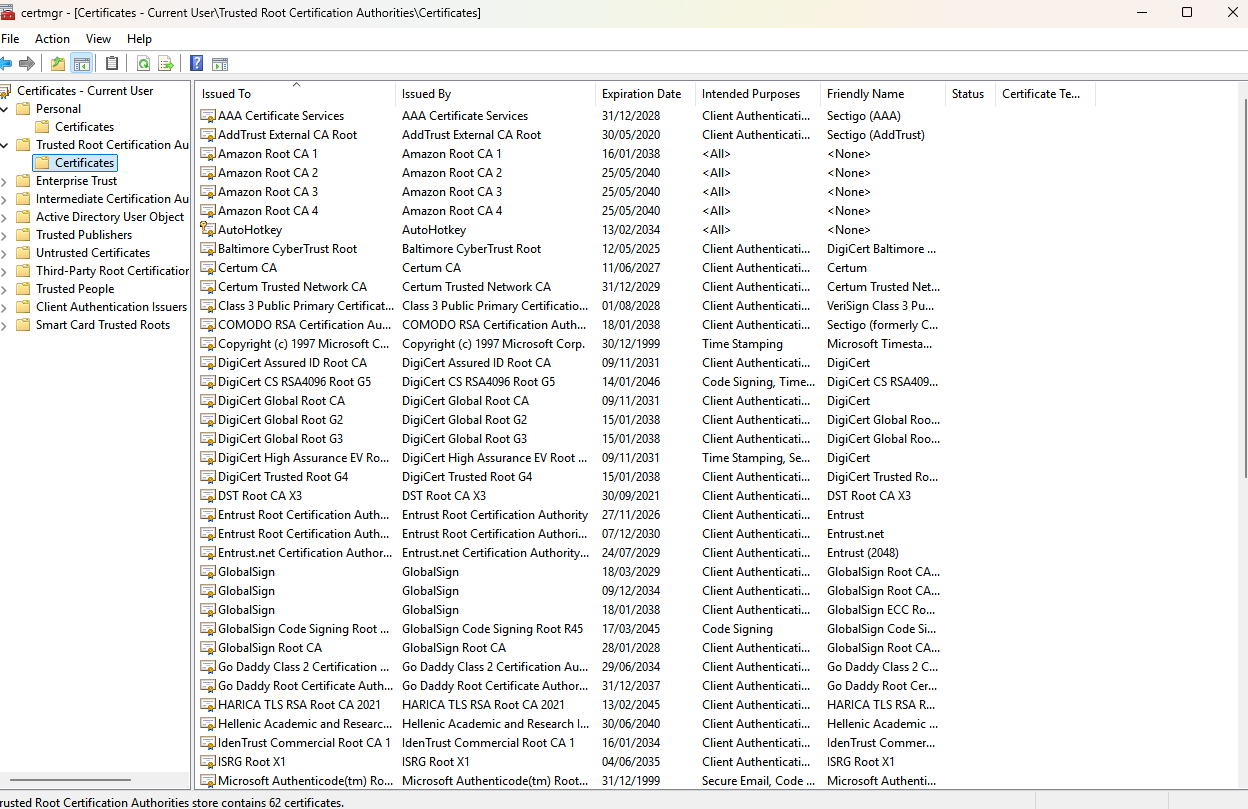Click the Baltimore CyberTrust Root certificate icon
The width and height of the screenshot is (1248, 809).
pyautogui.click(x=208, y=249)
